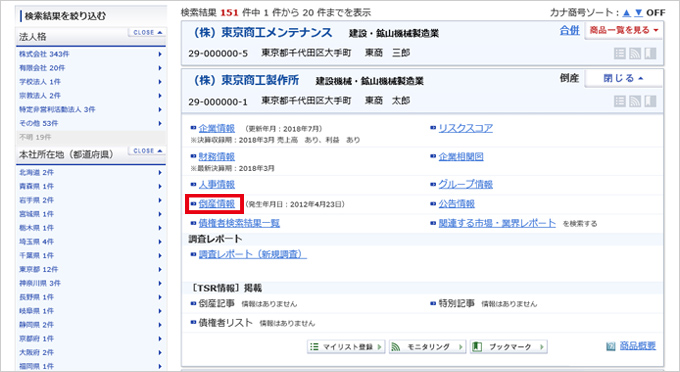Open the 企業情報 link
The width and height of the screenshot is (680, 372).
click(x=216, y=128)
